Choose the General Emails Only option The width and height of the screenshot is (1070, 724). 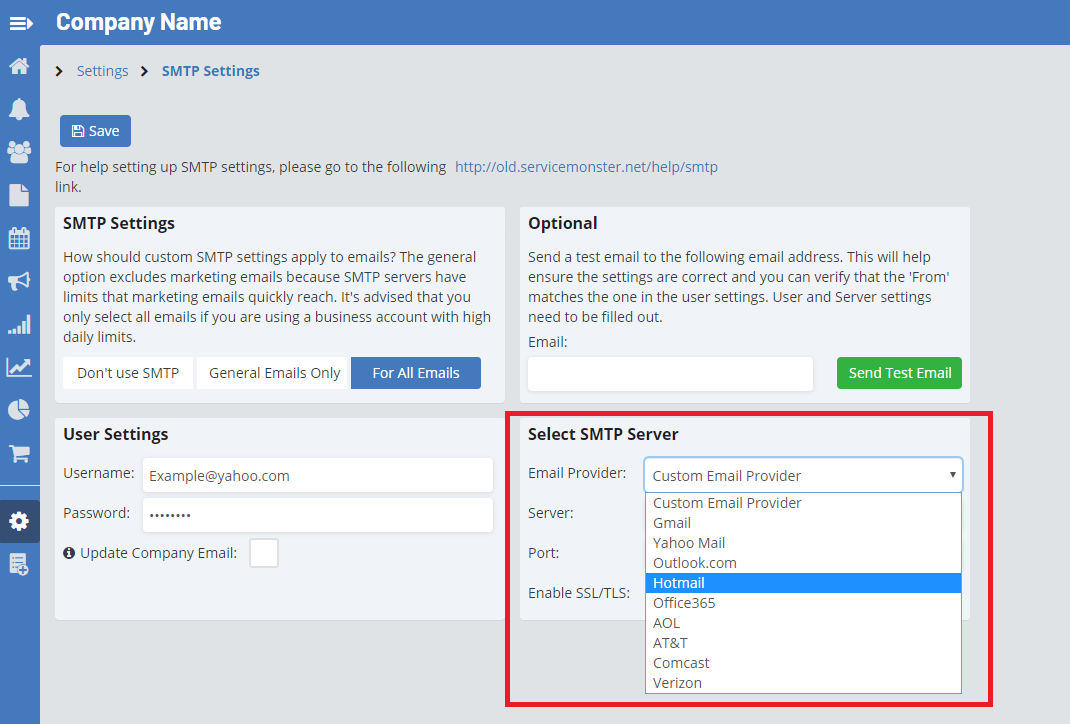(x=274, y=373)
